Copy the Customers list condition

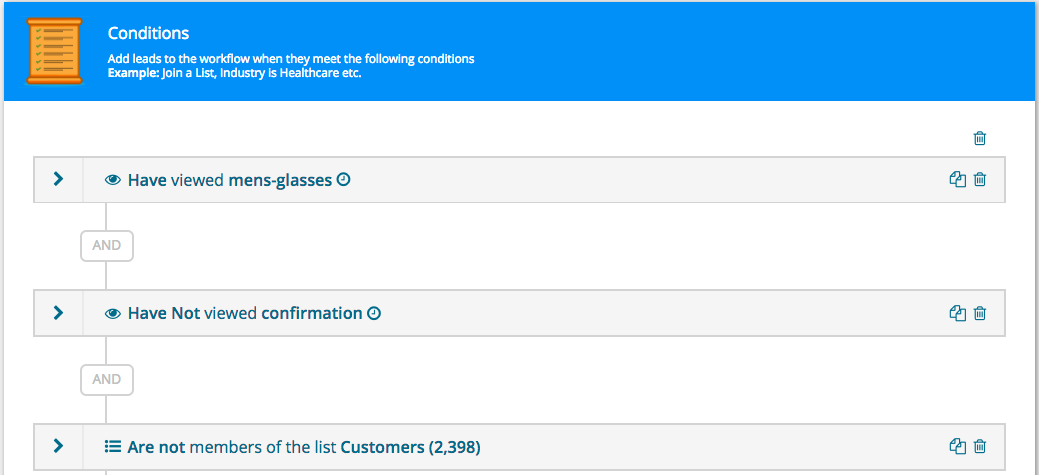point(957,446)
